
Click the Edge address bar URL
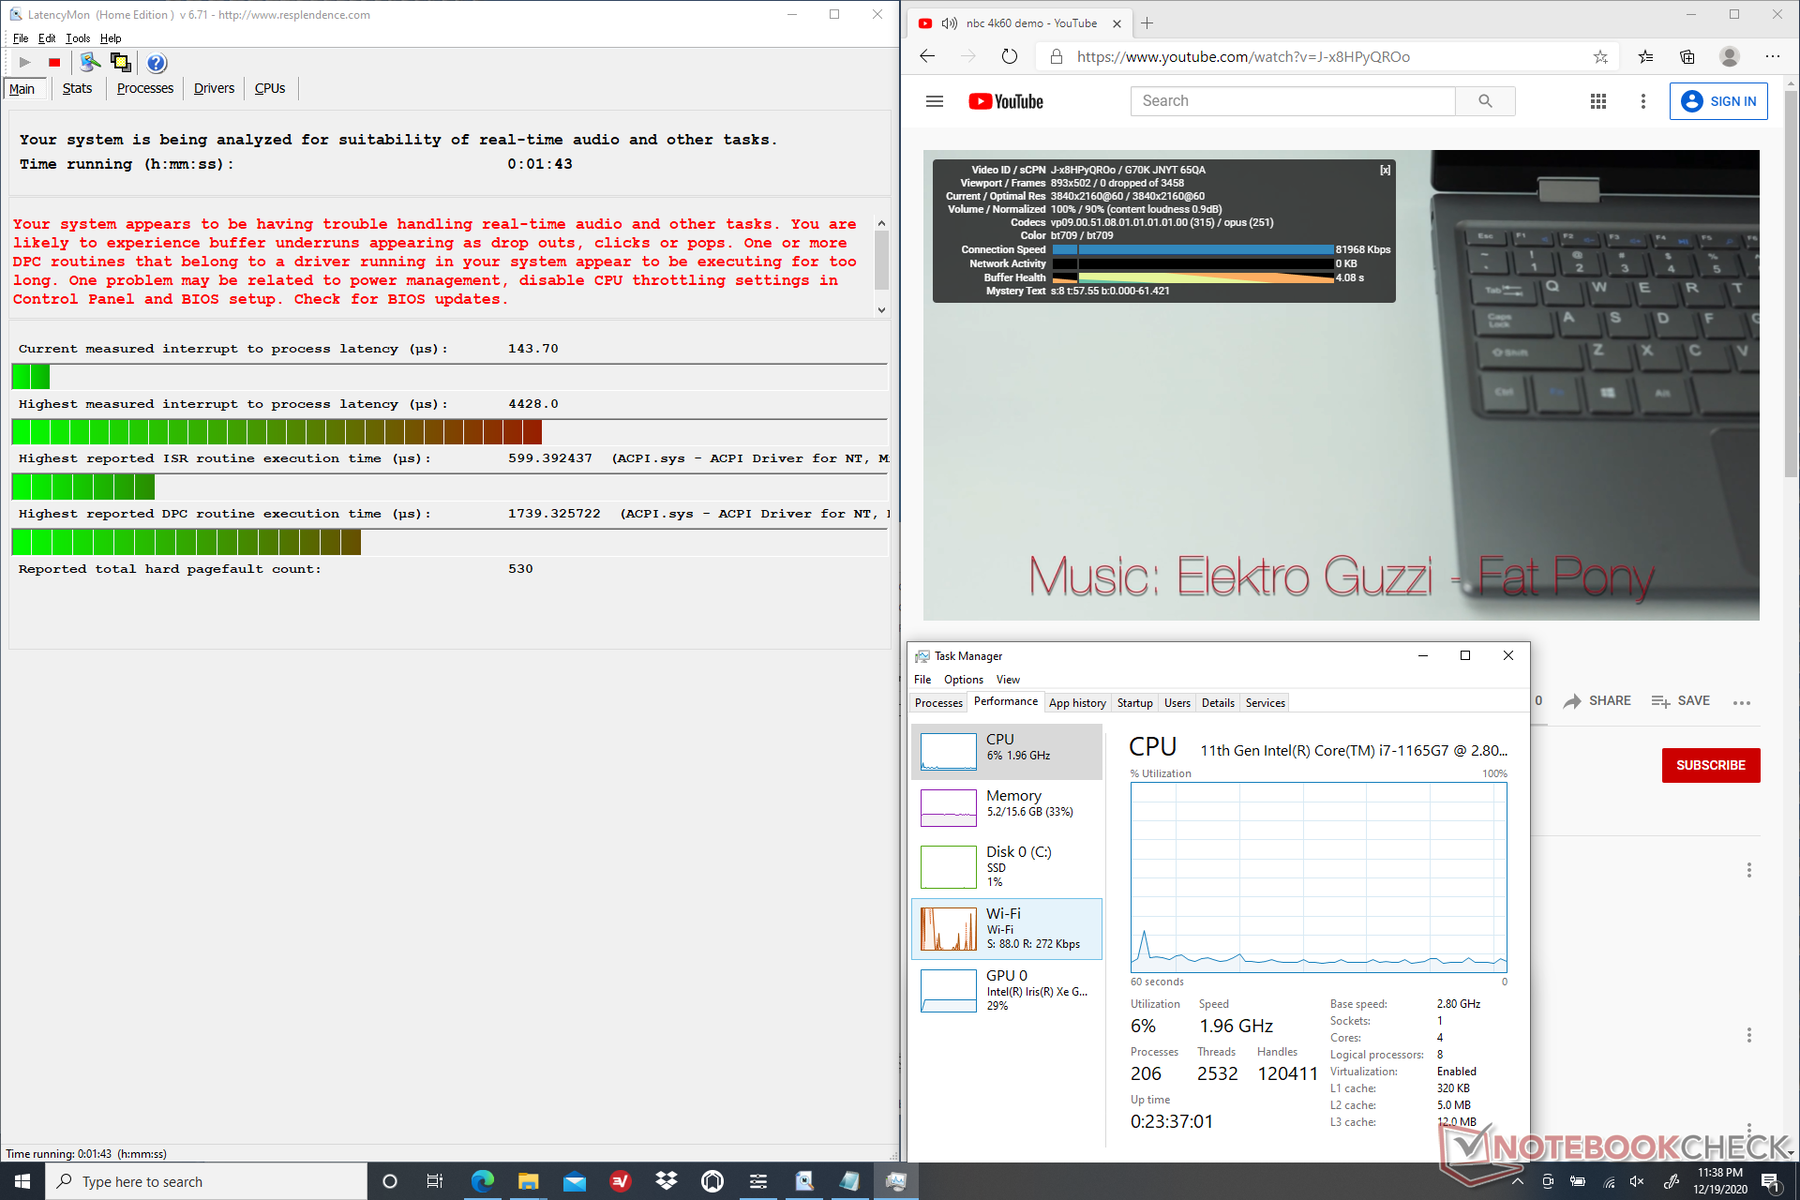[x=1243, y=57]
